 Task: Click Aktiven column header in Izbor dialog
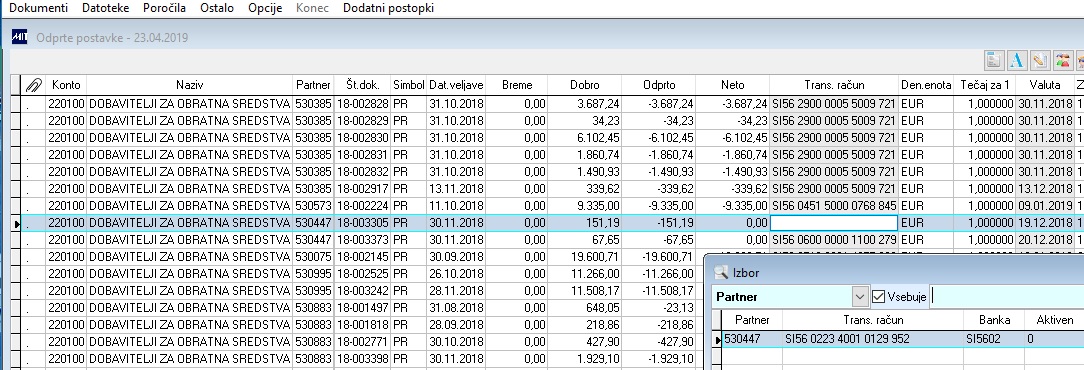pos(1054,320)
